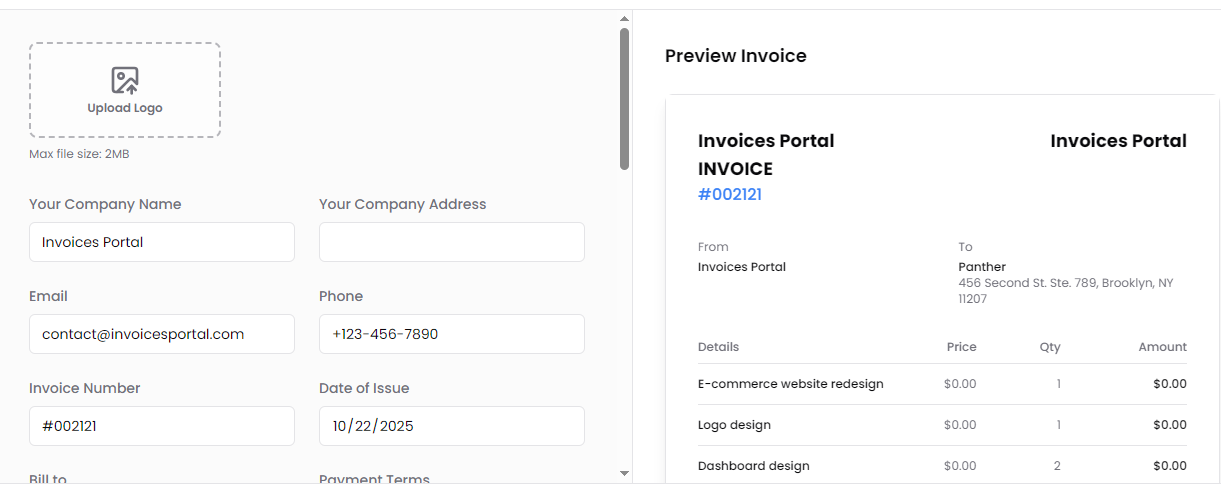Select the E-commerce website redesign line item

click(x=791, y=384)
